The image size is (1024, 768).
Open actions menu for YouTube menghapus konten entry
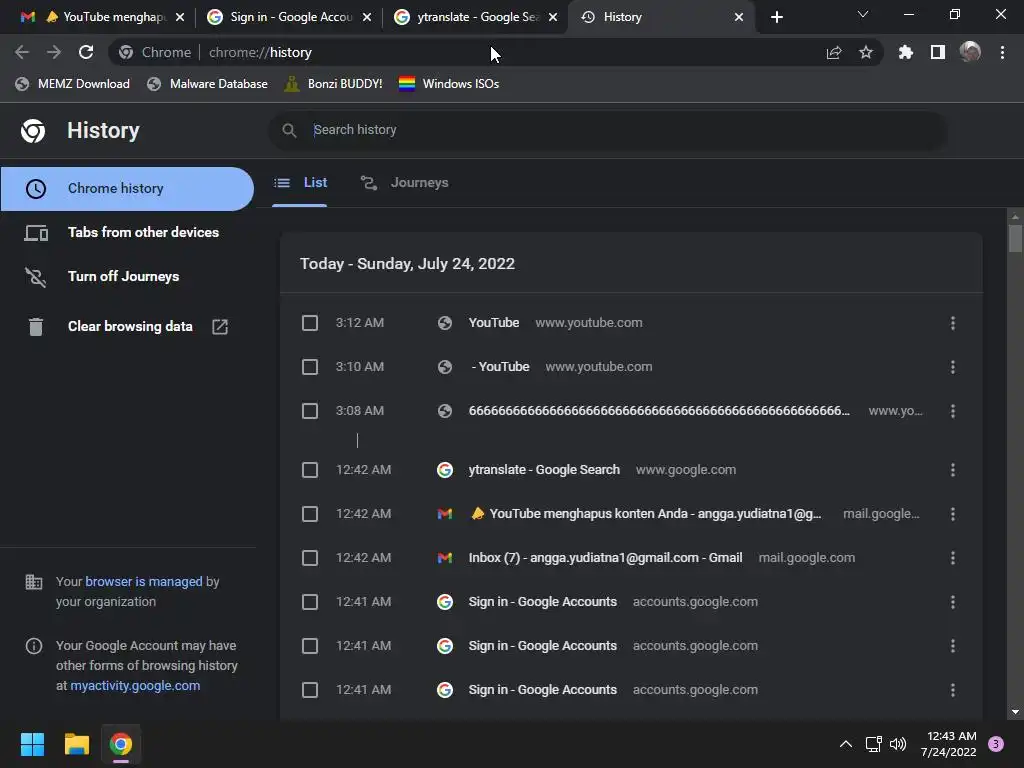click(x=953, y=514)
